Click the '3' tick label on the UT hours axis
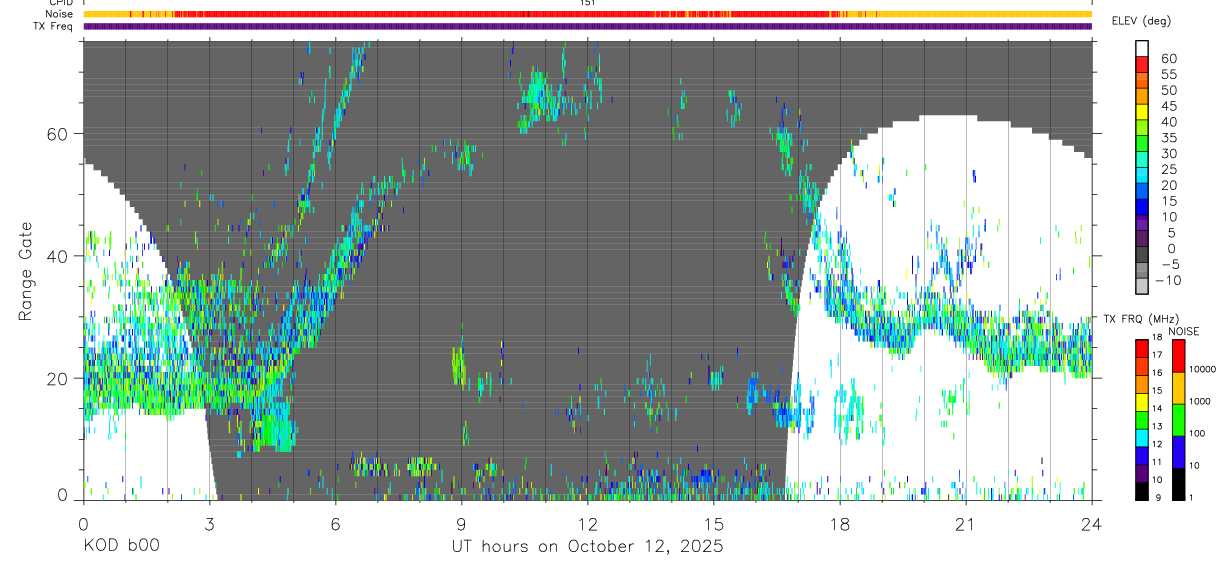Screen dimensions: 1228x567 tap(209, 523)
